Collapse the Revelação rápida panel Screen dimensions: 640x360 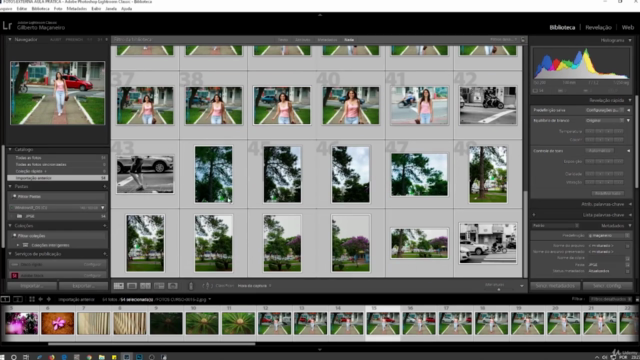click(630, 100)
